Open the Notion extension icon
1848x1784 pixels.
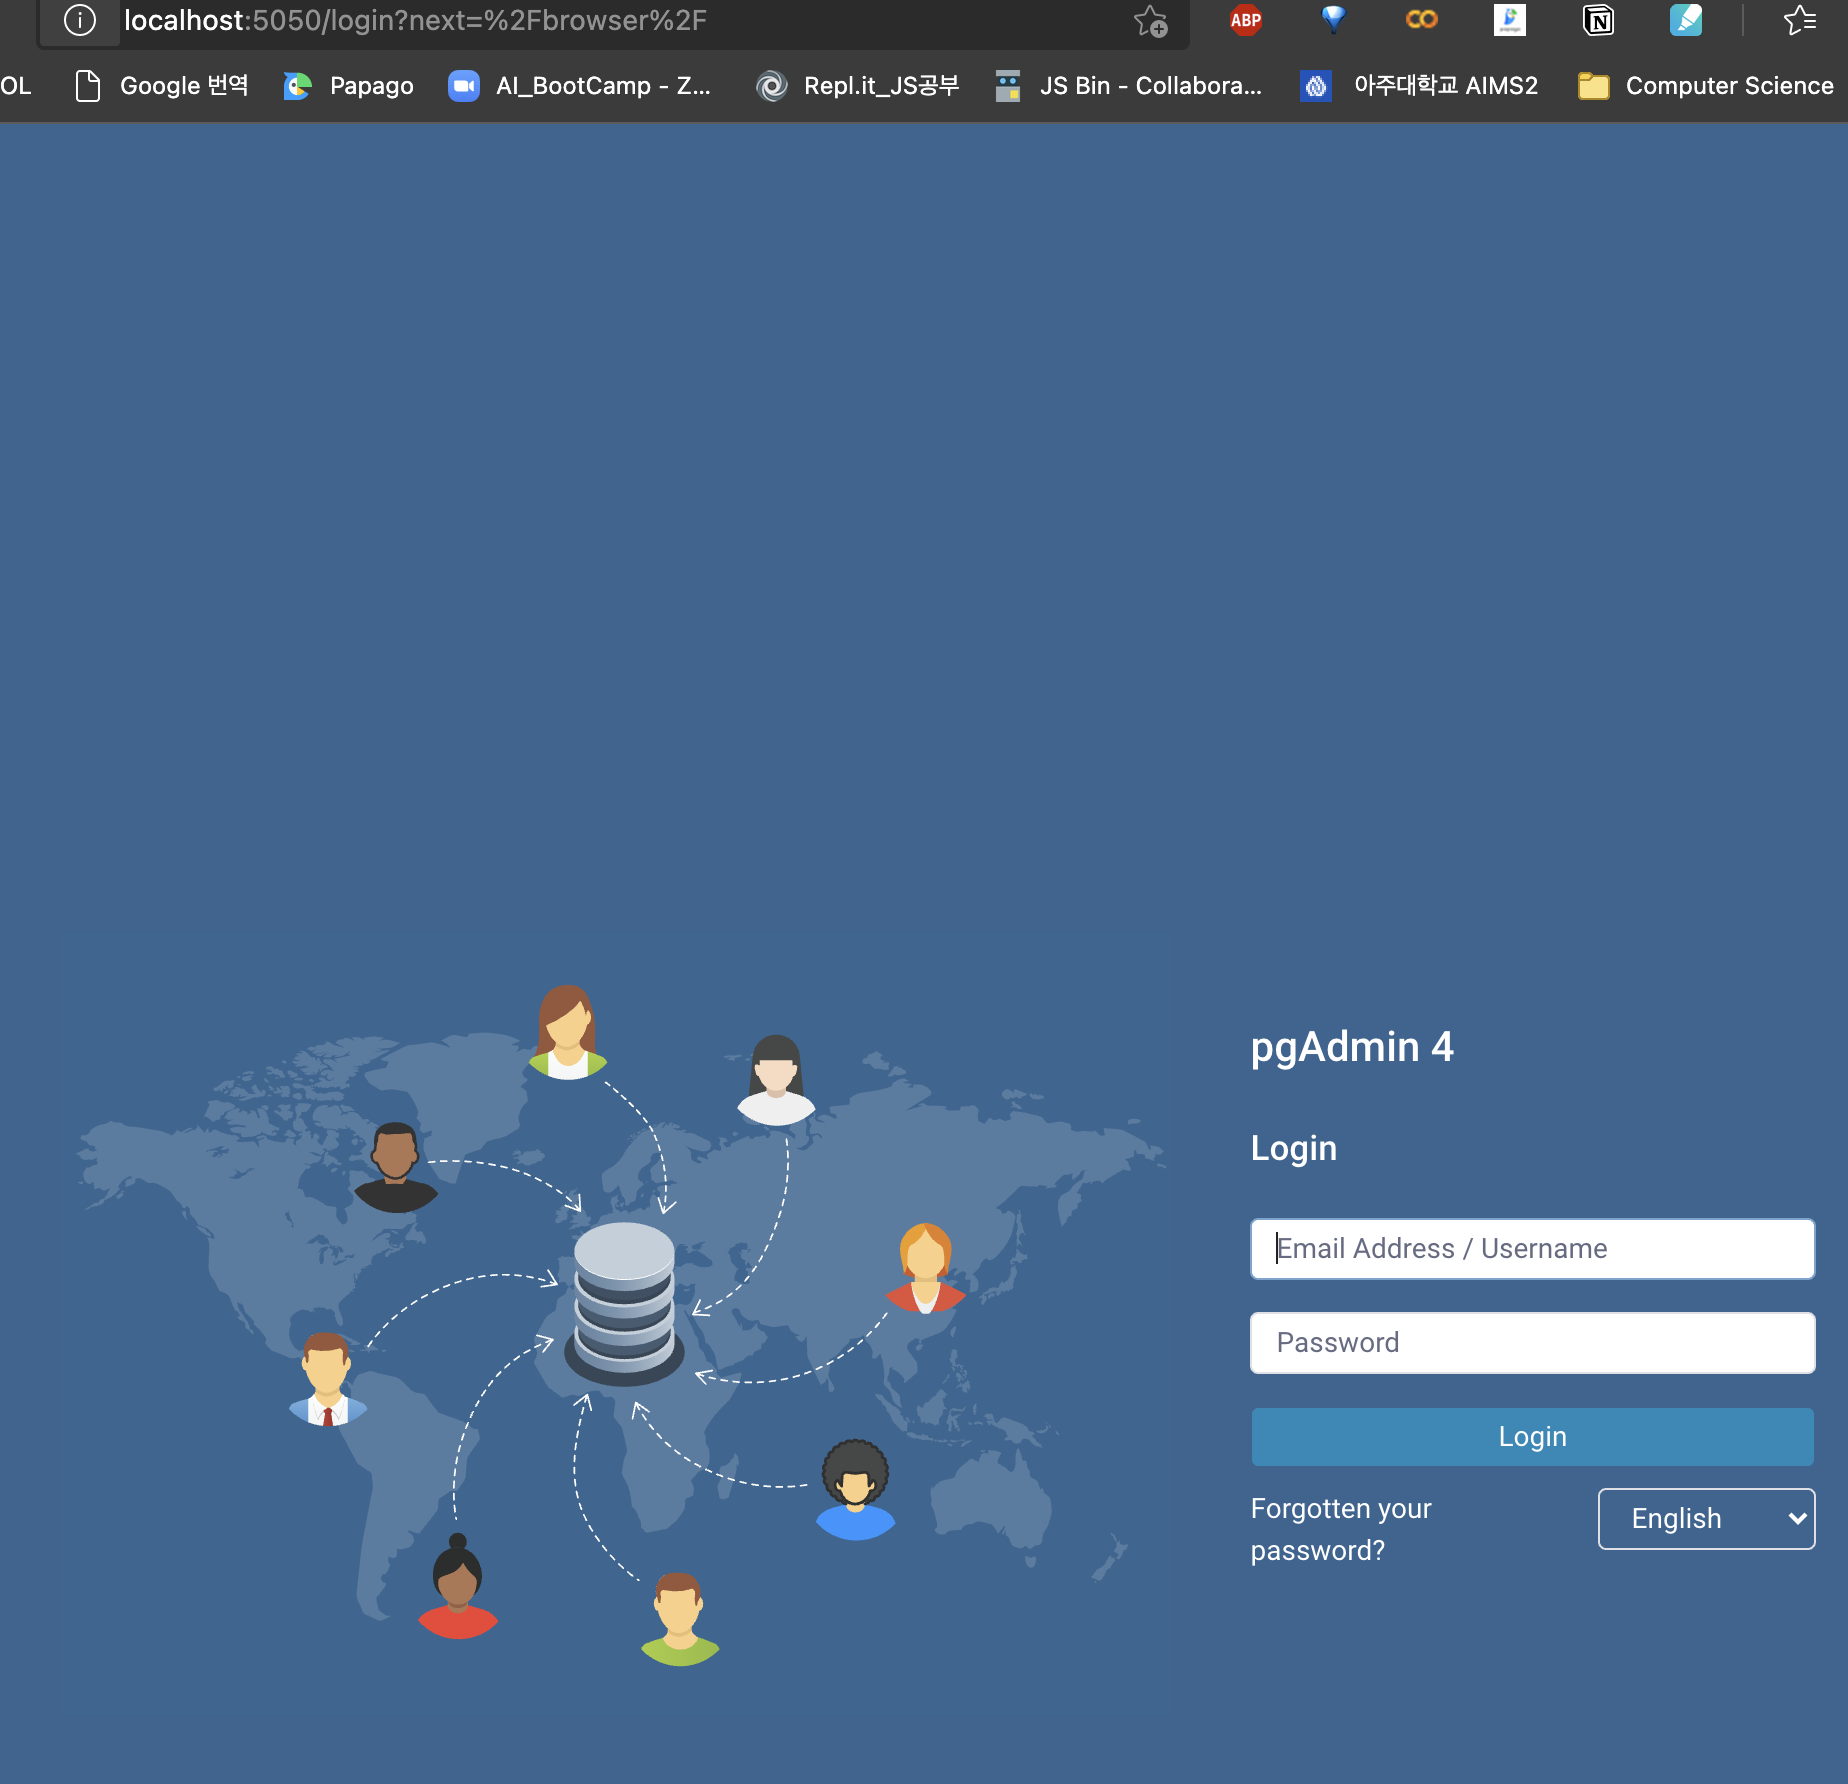[1598, 20]
